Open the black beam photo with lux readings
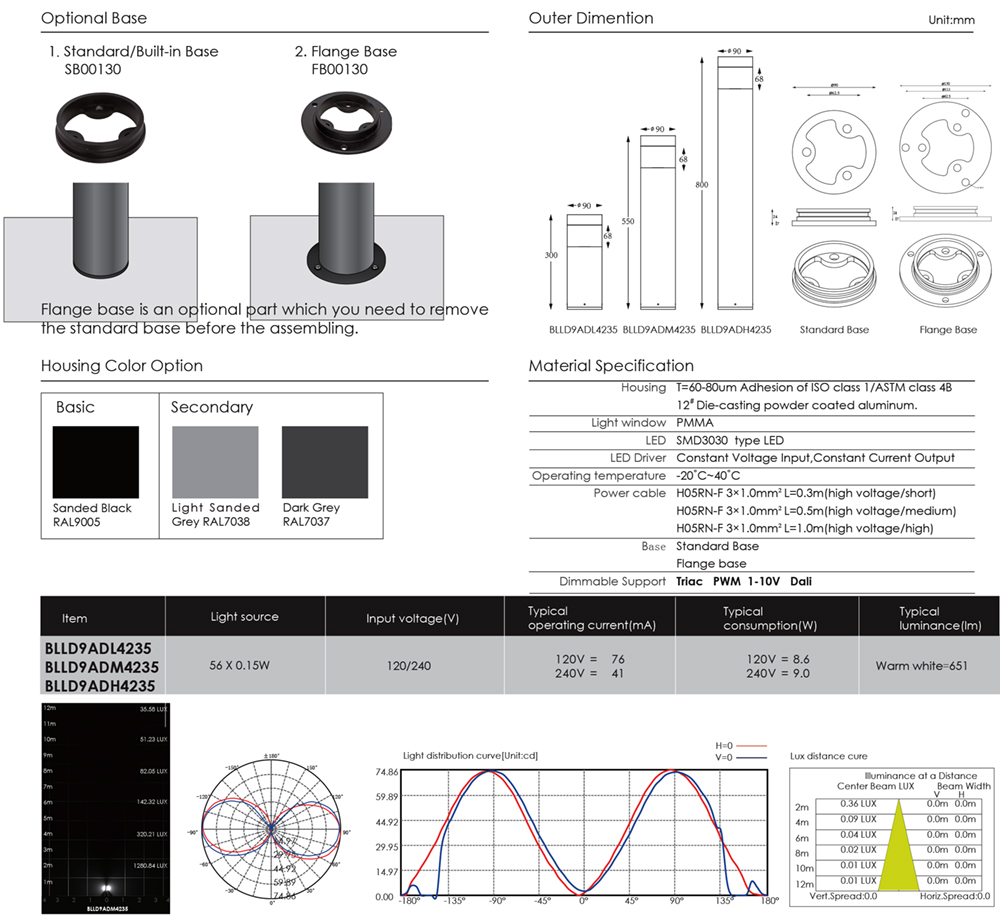1000x918 pixels. point(106,808)
